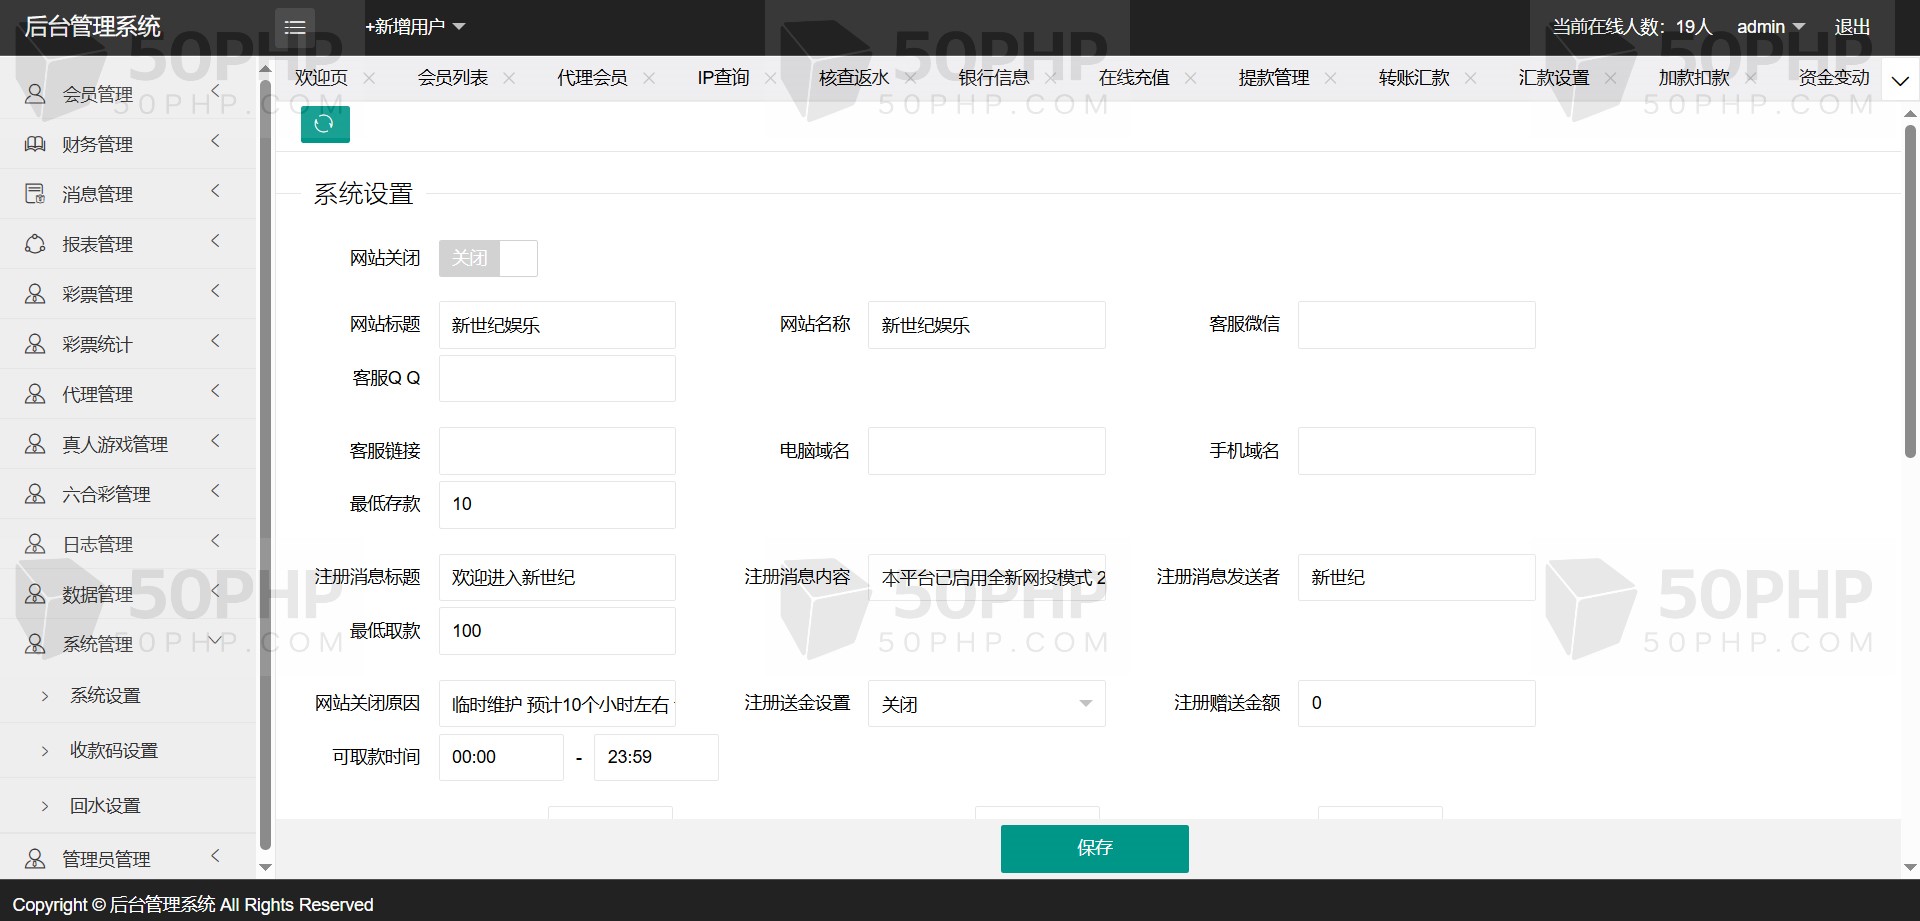
Task: Close the 代理会员 tab
Action: [649, 78]
